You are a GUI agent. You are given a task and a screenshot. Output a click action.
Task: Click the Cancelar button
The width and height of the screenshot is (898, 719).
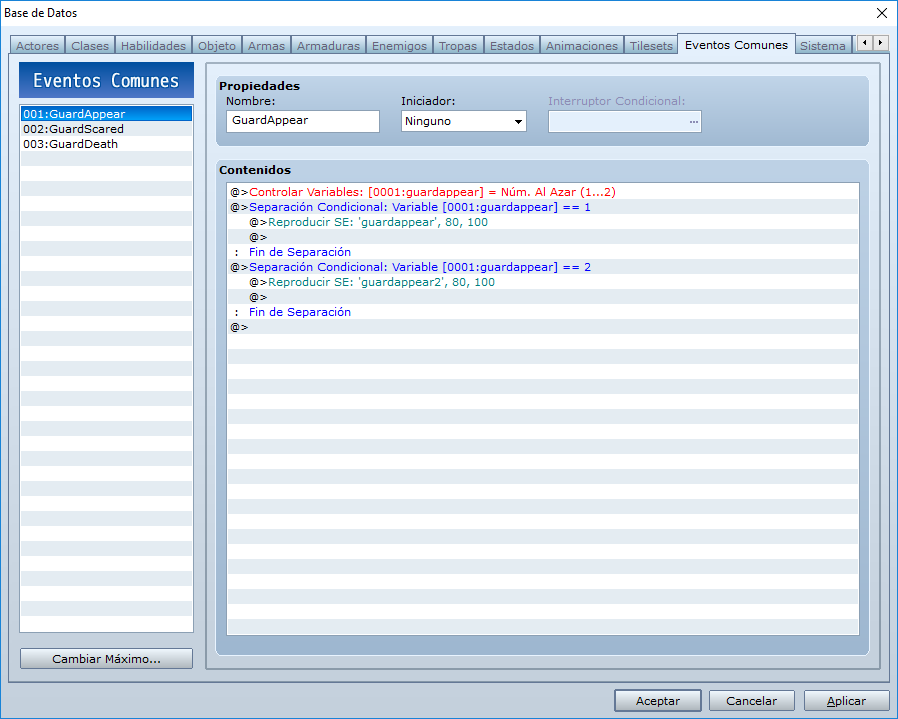pyautogui.click(x=751, y=701)
